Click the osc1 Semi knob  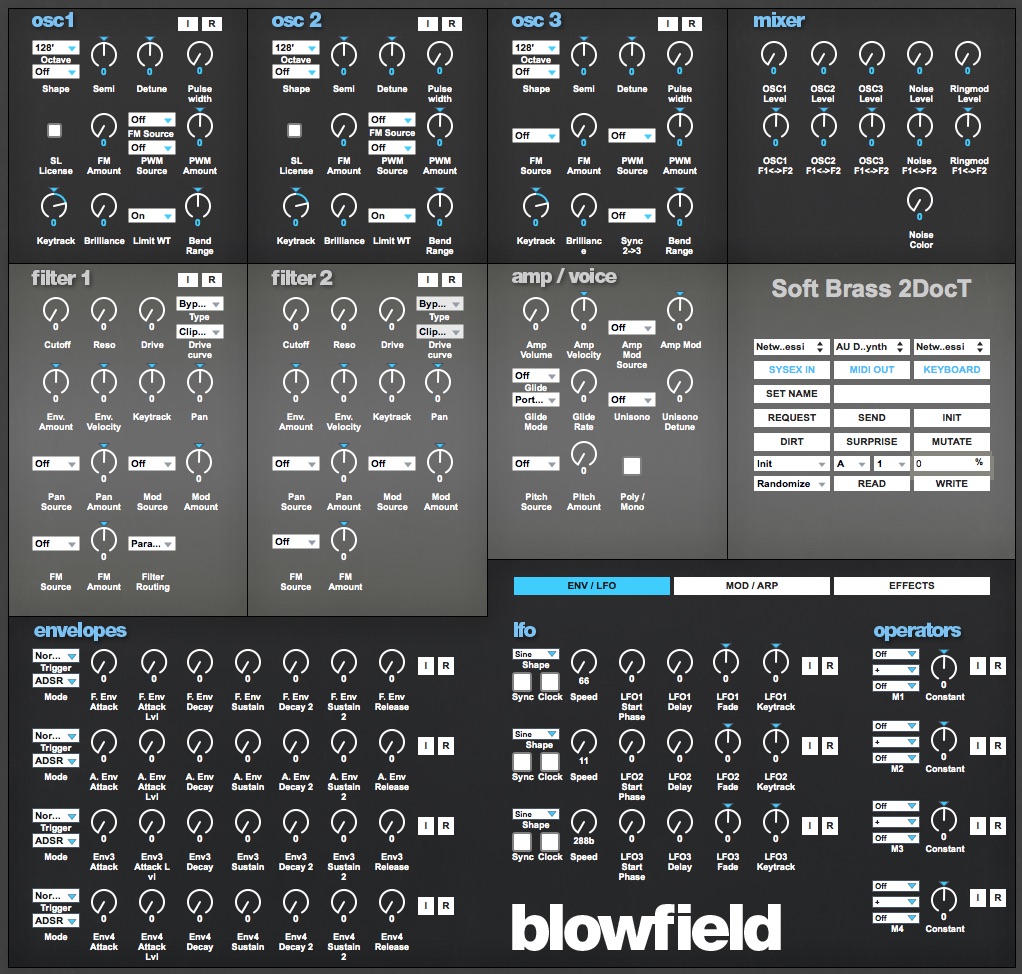coord(103,54)
